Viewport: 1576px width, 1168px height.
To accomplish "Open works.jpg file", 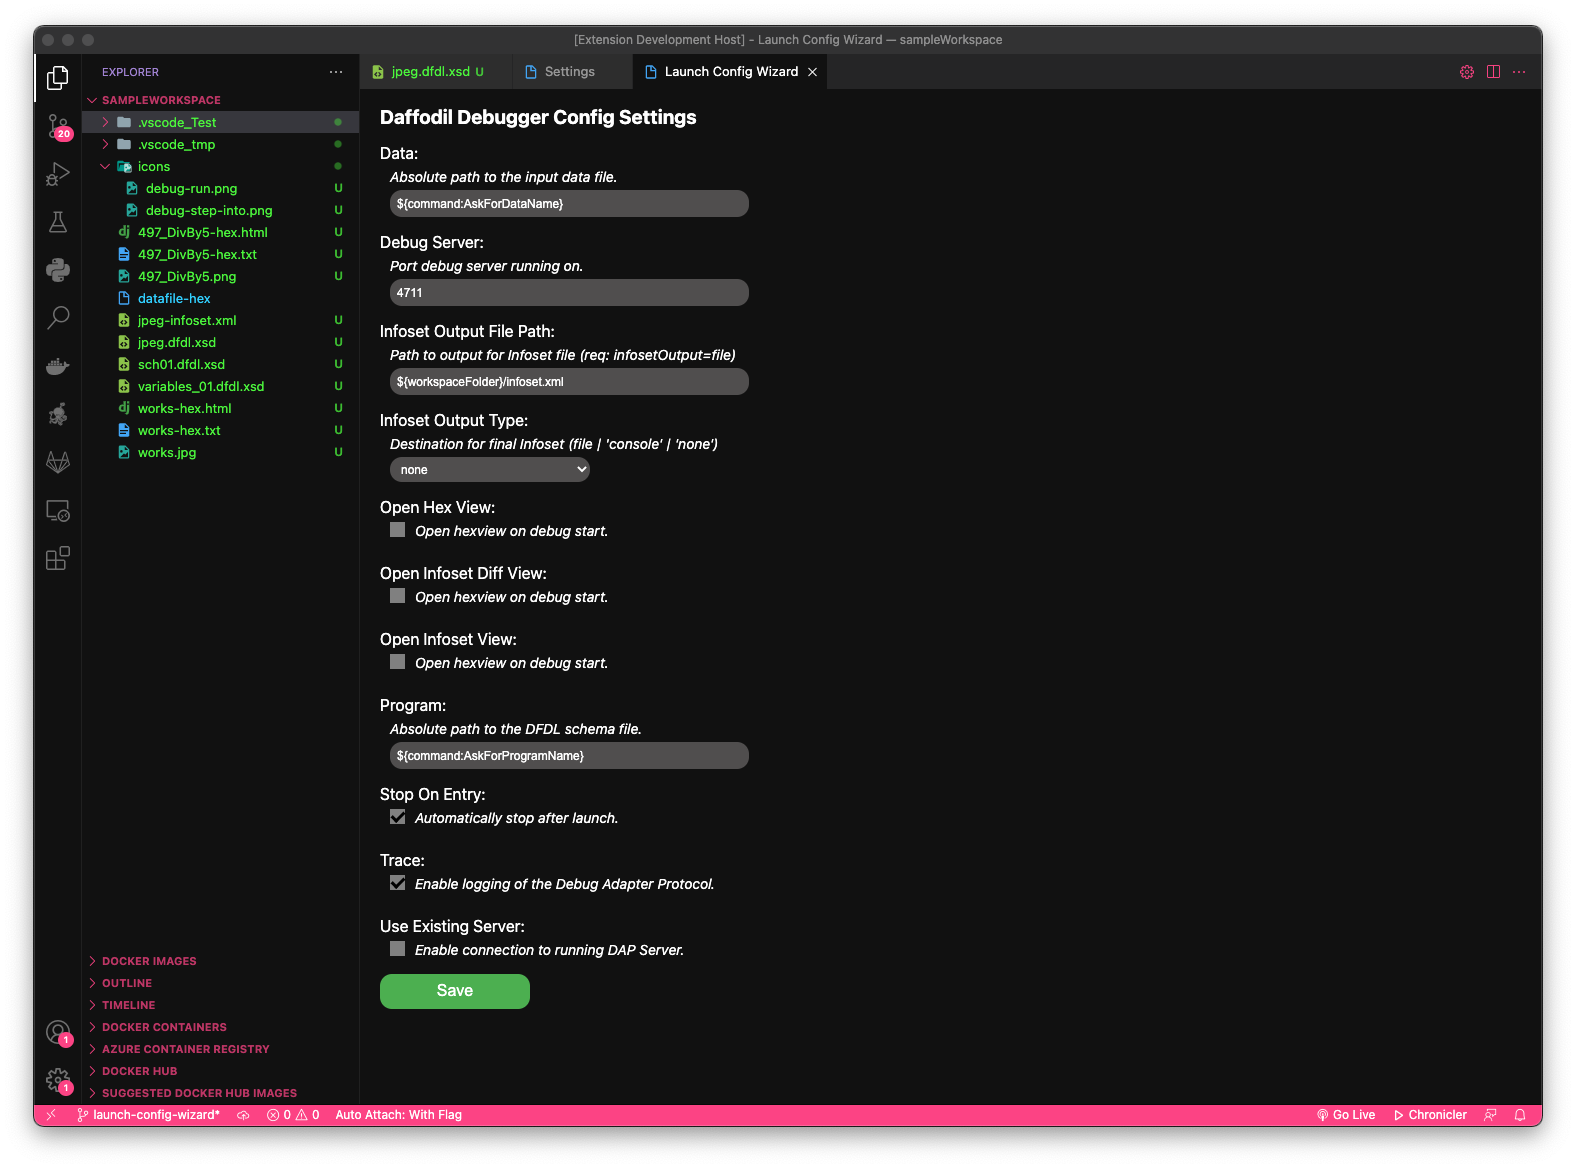I will click(220, 452).
